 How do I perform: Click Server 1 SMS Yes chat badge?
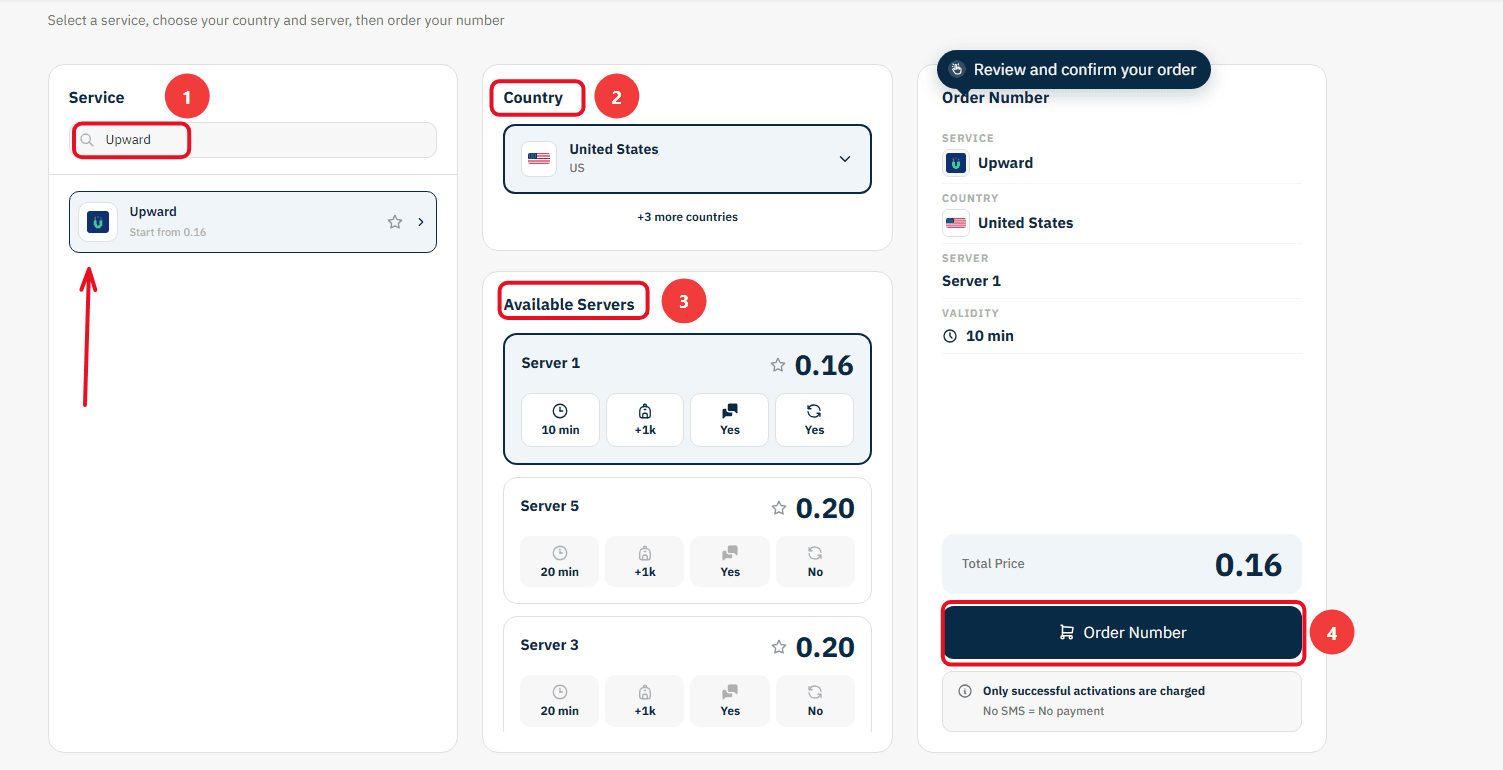click(x=730, y=419)
